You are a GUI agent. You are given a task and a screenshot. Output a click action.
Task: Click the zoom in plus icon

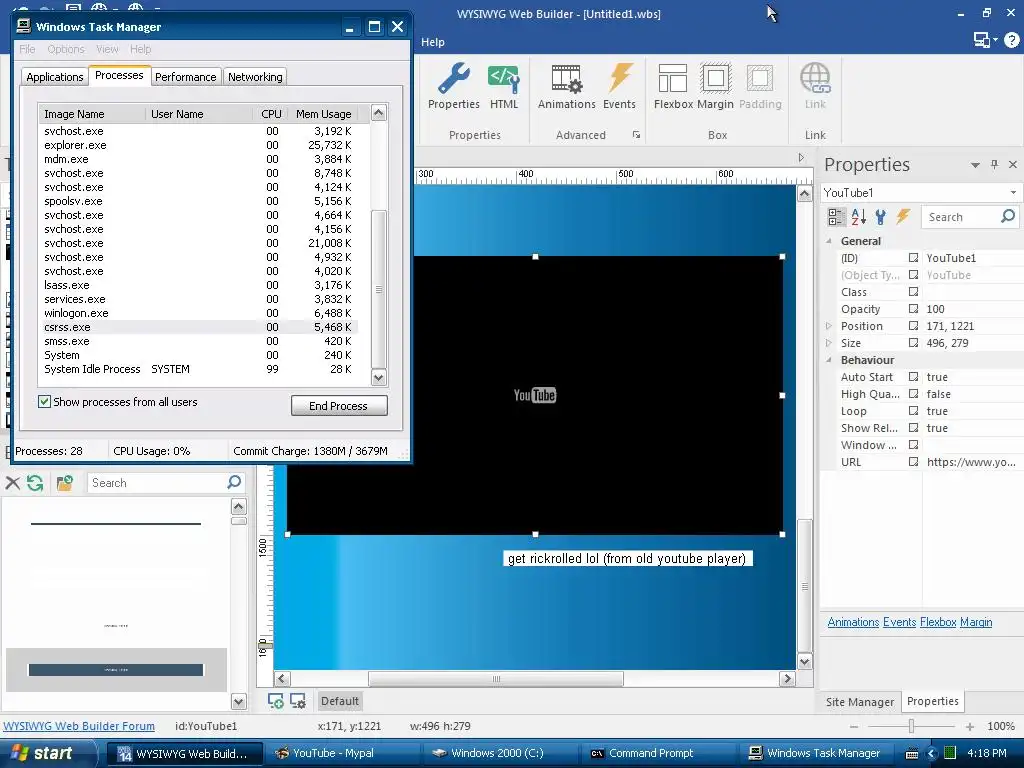click(x=970, y=726)
